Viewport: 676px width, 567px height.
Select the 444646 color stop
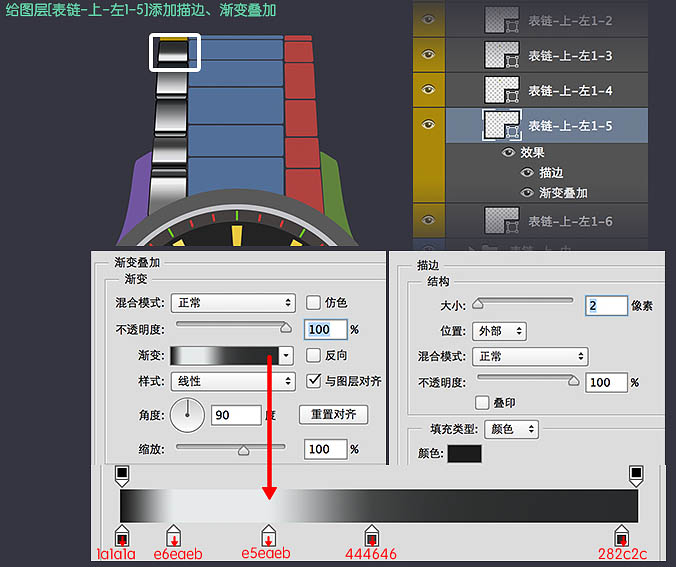[372, 536]
